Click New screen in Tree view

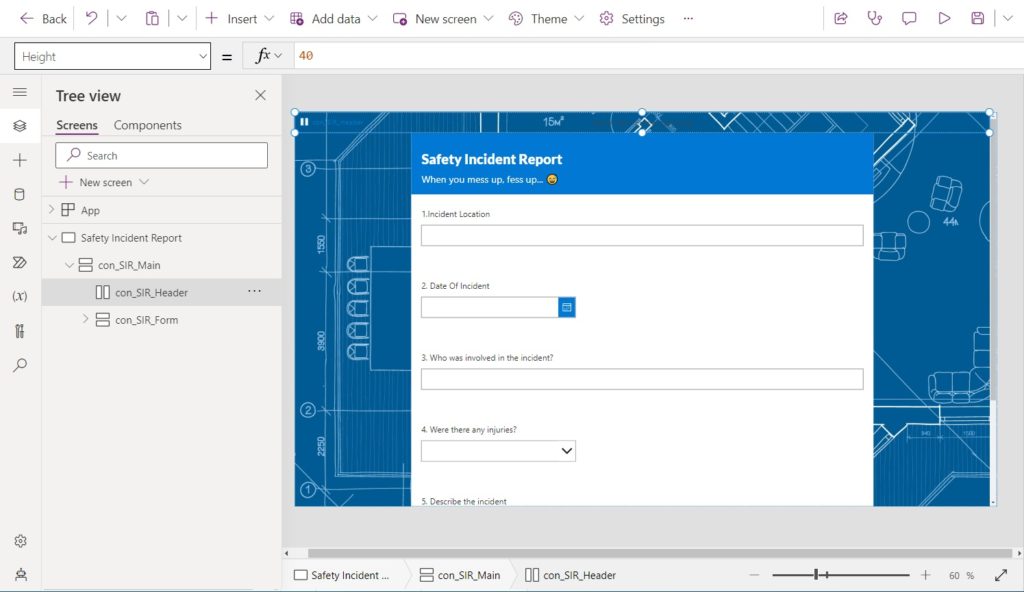[104, 182]
